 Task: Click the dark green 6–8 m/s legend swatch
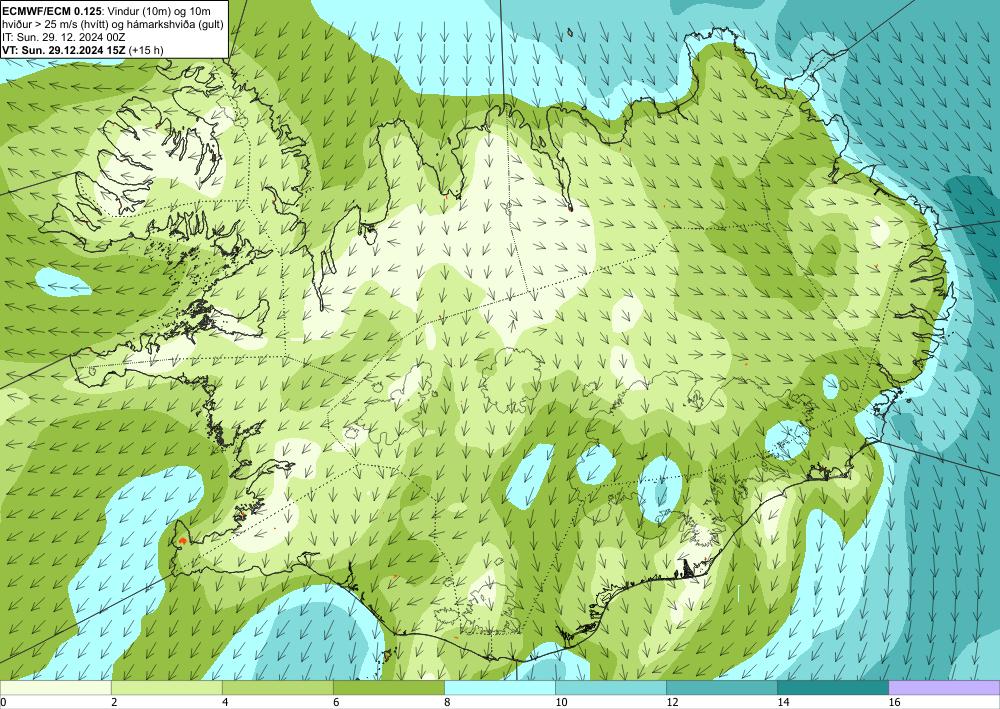388,688
